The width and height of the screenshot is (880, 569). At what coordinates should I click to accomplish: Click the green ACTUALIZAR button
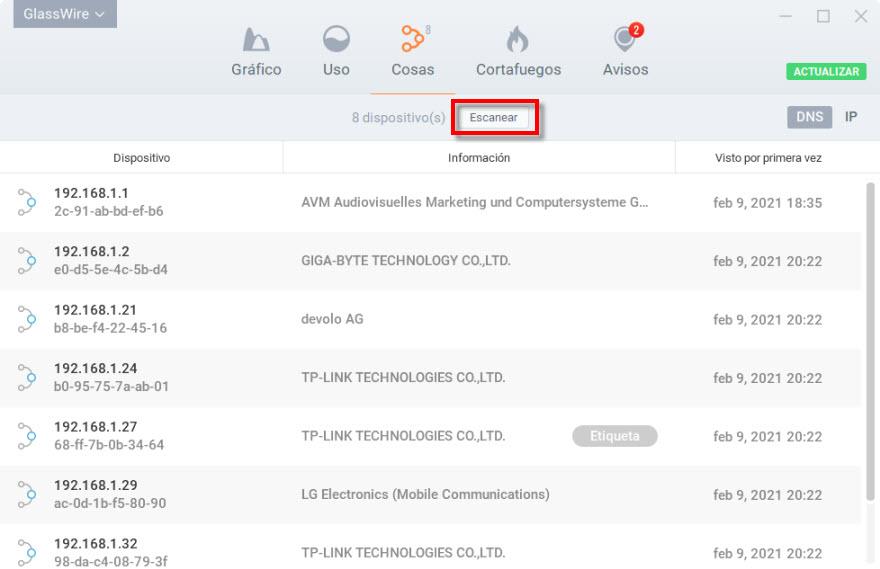pyautogui.click(x=826, y=72)
